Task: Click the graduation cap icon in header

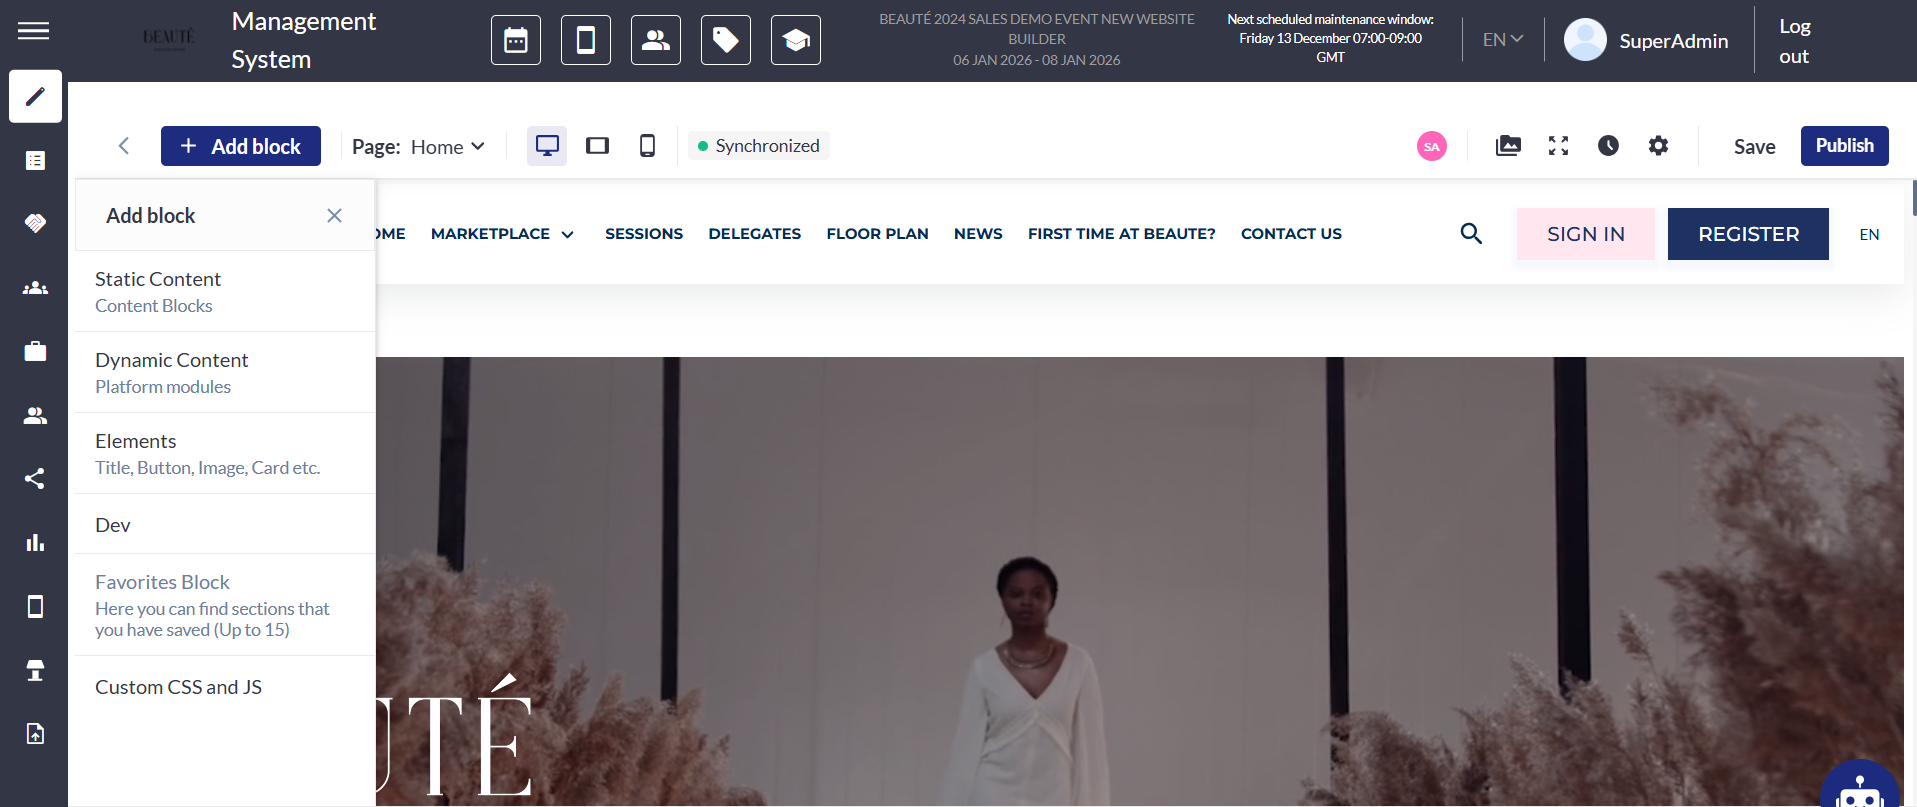Action: click(x=796, y=40)
